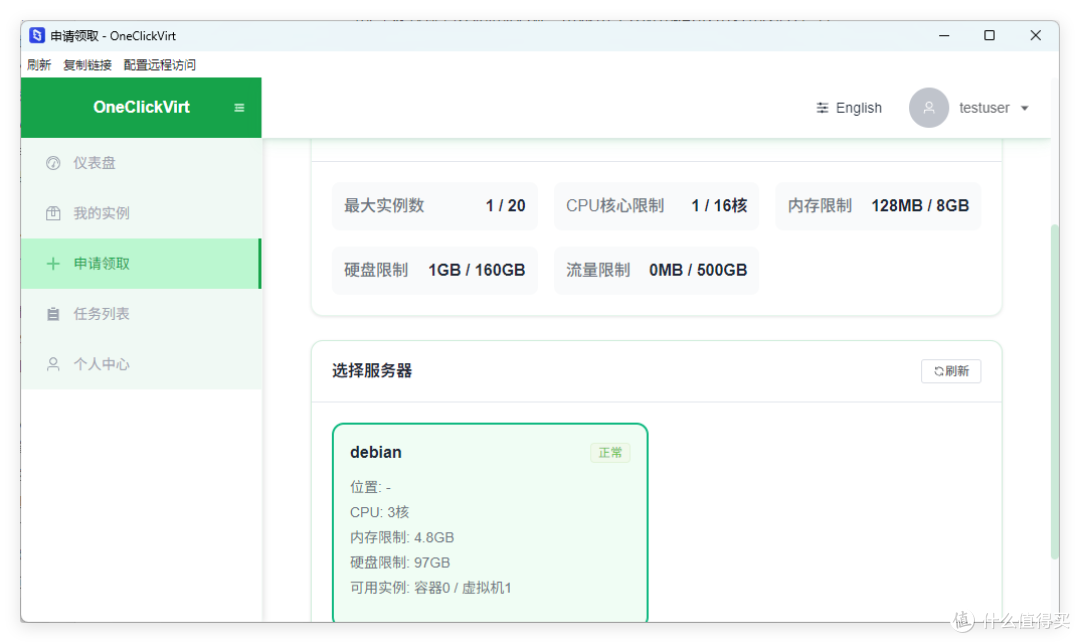Image resolution: width=1080 pixels, height=643 pixels.
Task: Minimize the OneClickVirt window
Action: point(944,35)
